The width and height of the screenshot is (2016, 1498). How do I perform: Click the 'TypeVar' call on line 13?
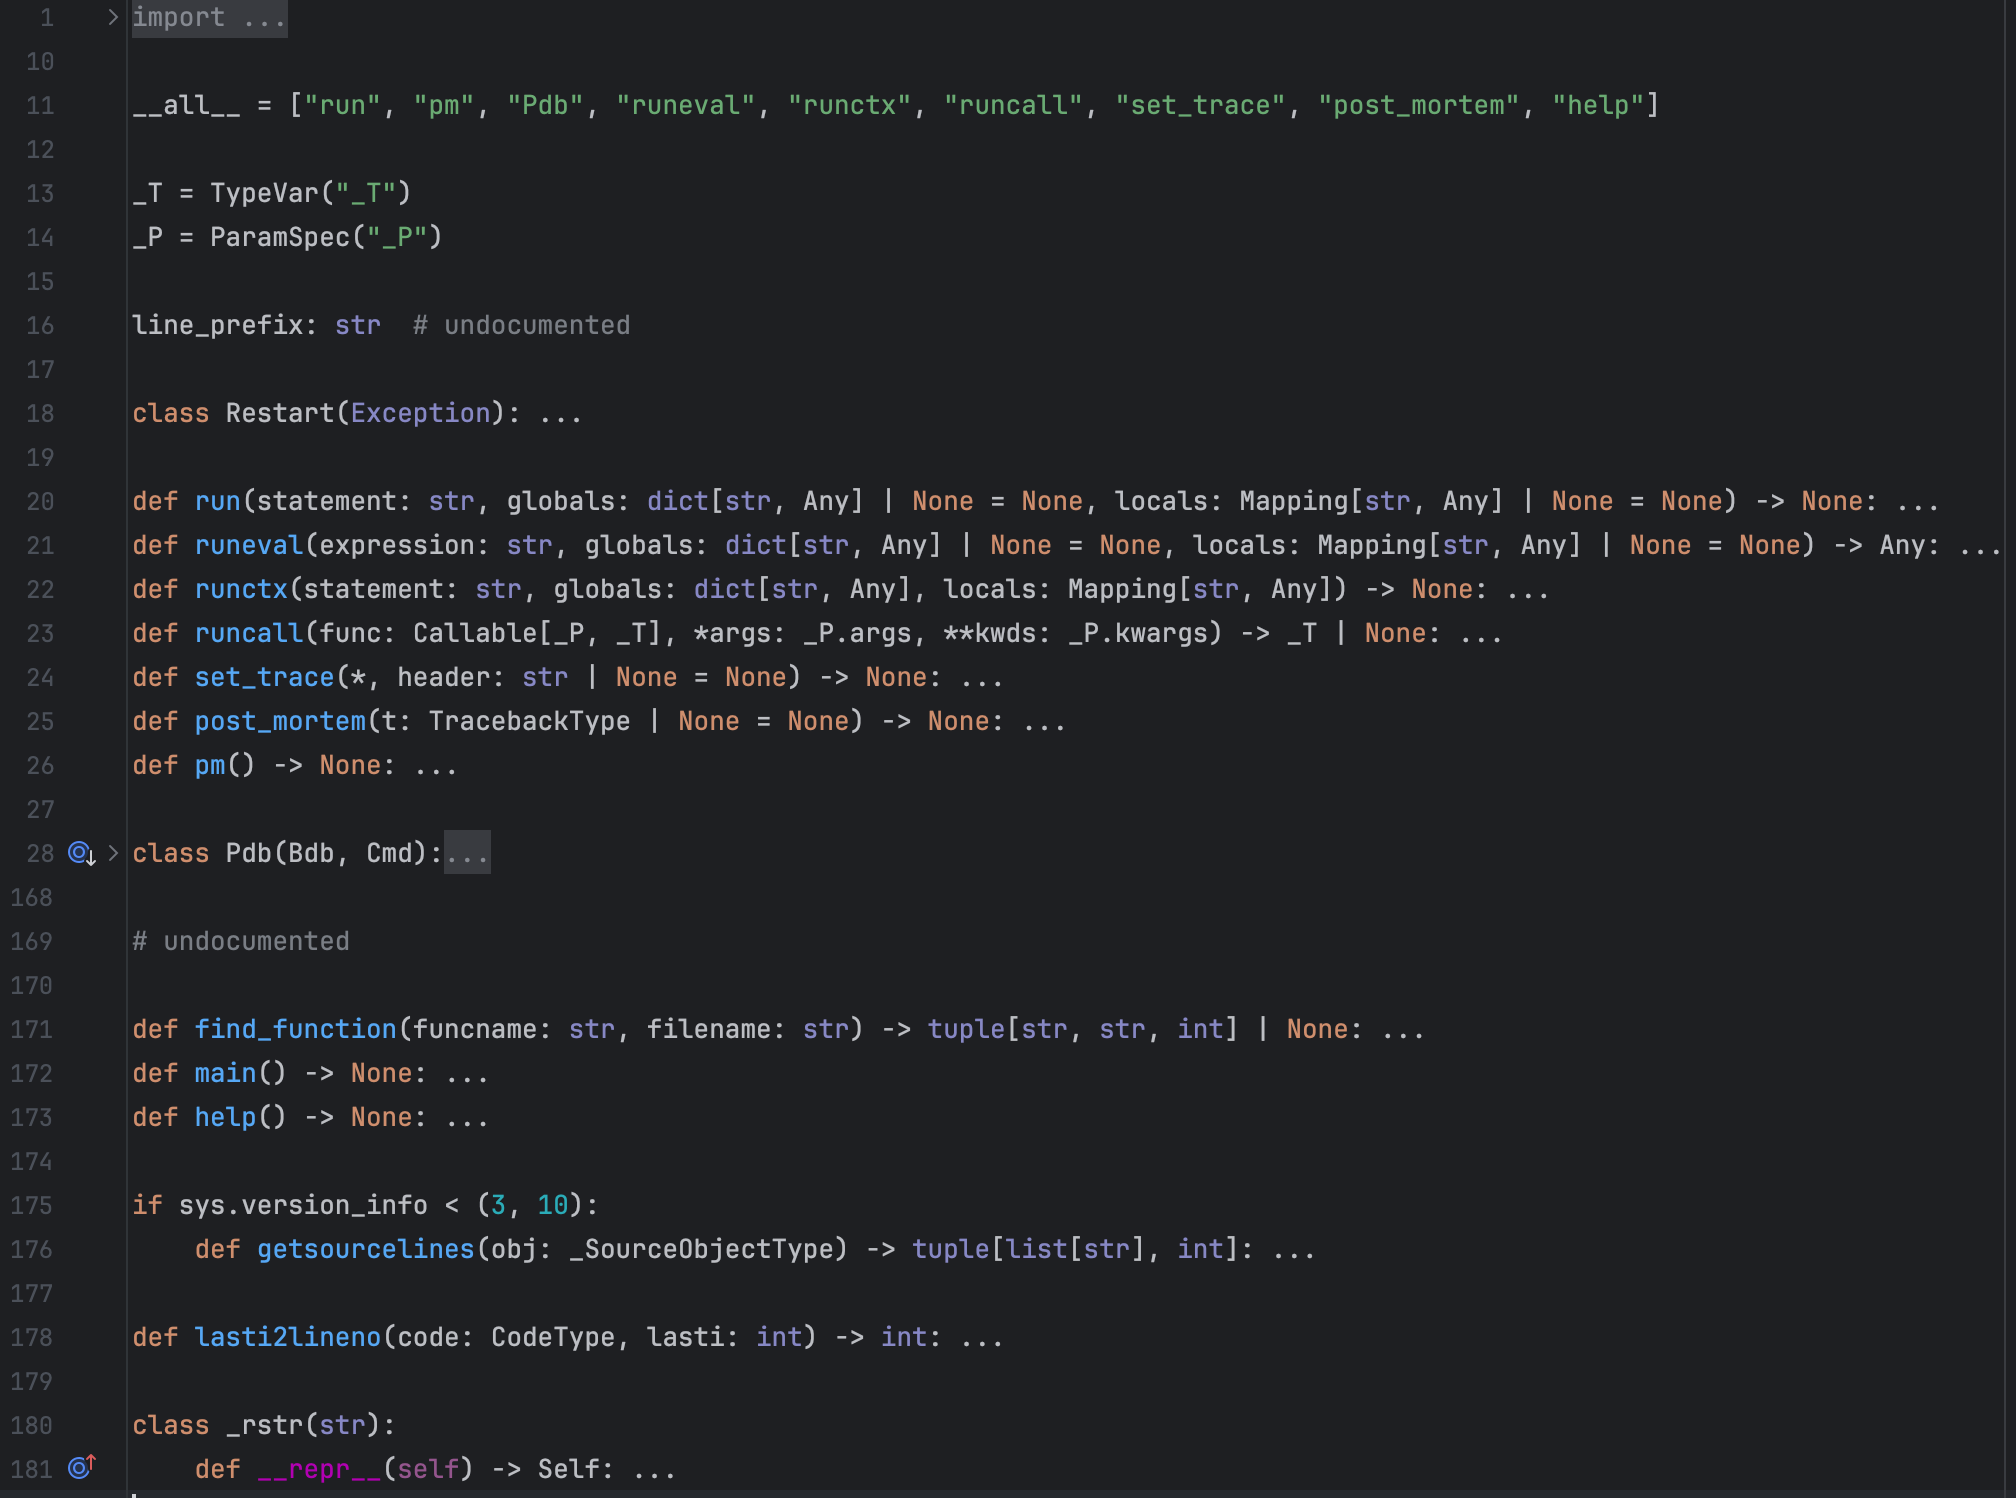coord(264,193)
